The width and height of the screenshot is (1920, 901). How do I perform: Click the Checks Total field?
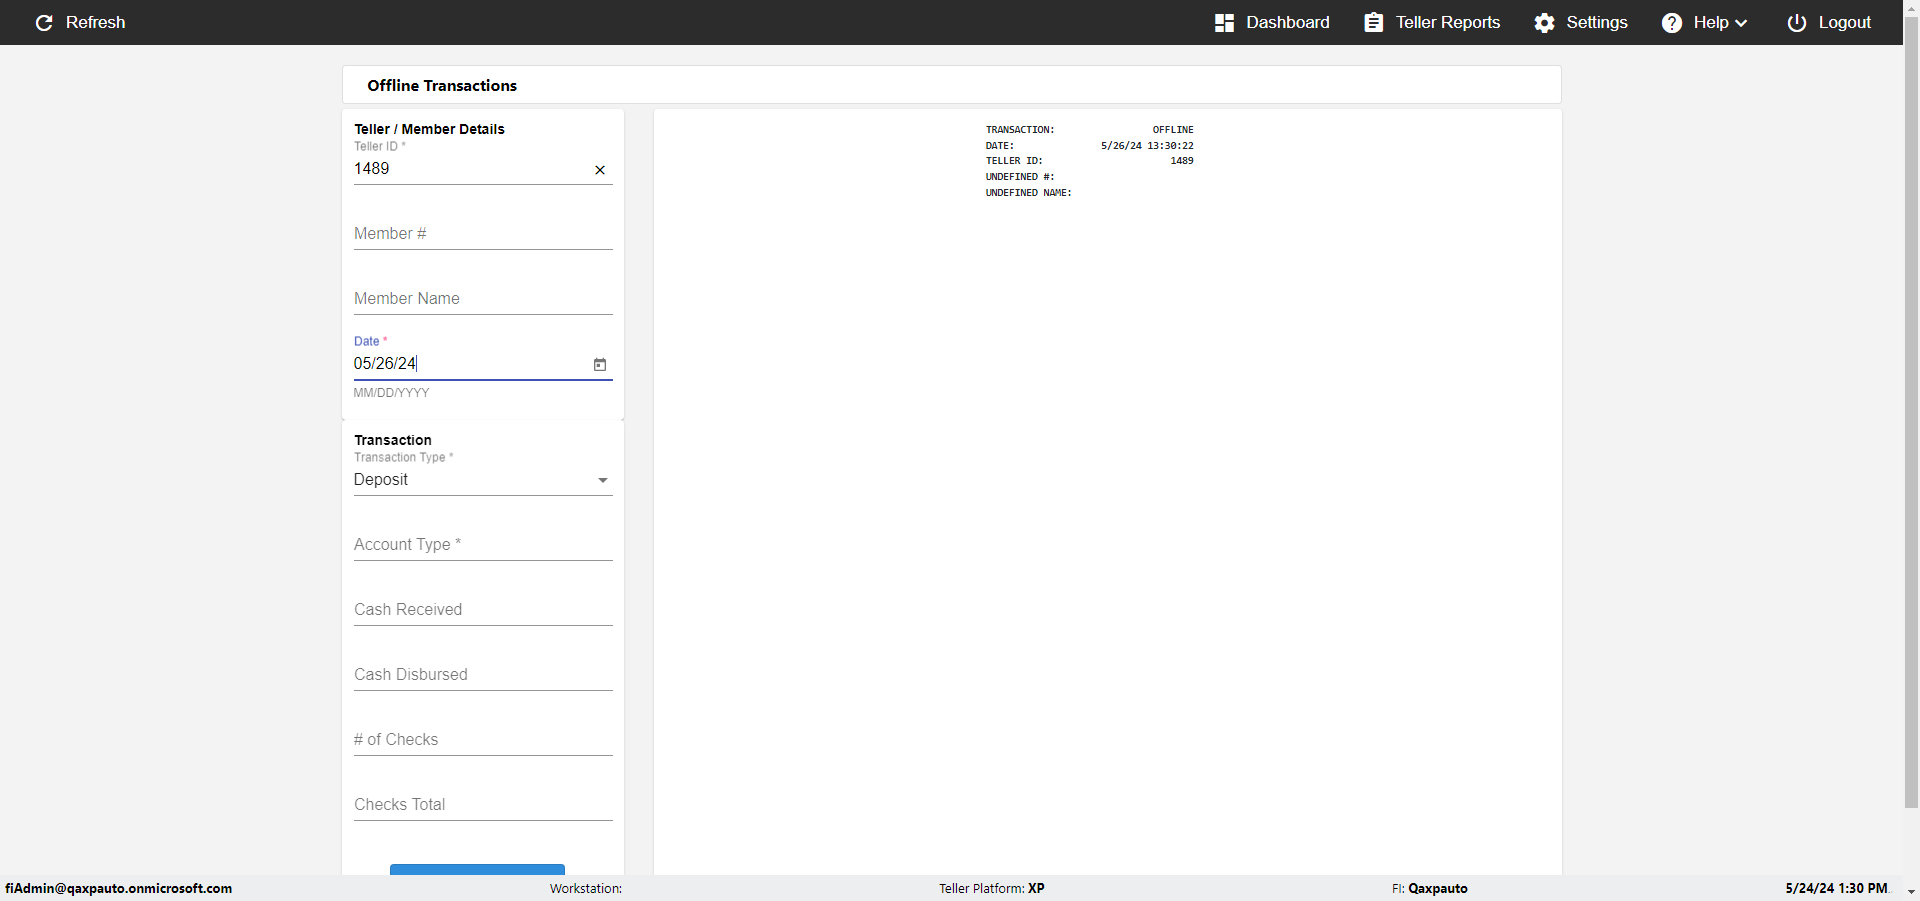(483, 805)
